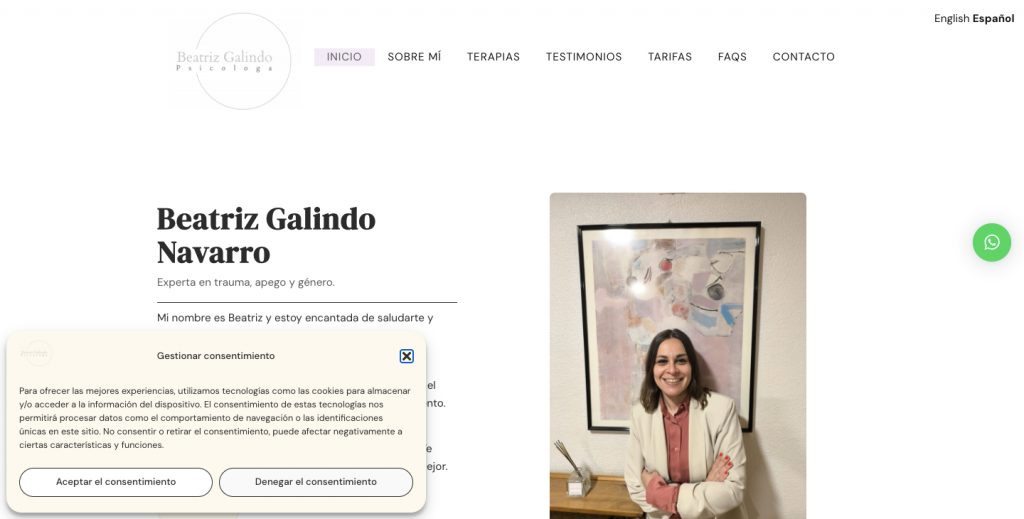Viewport: 1024px width, 519px height.
Task: Accept cookies with Aceptar el consentimiento
Action: coord(116,482)
